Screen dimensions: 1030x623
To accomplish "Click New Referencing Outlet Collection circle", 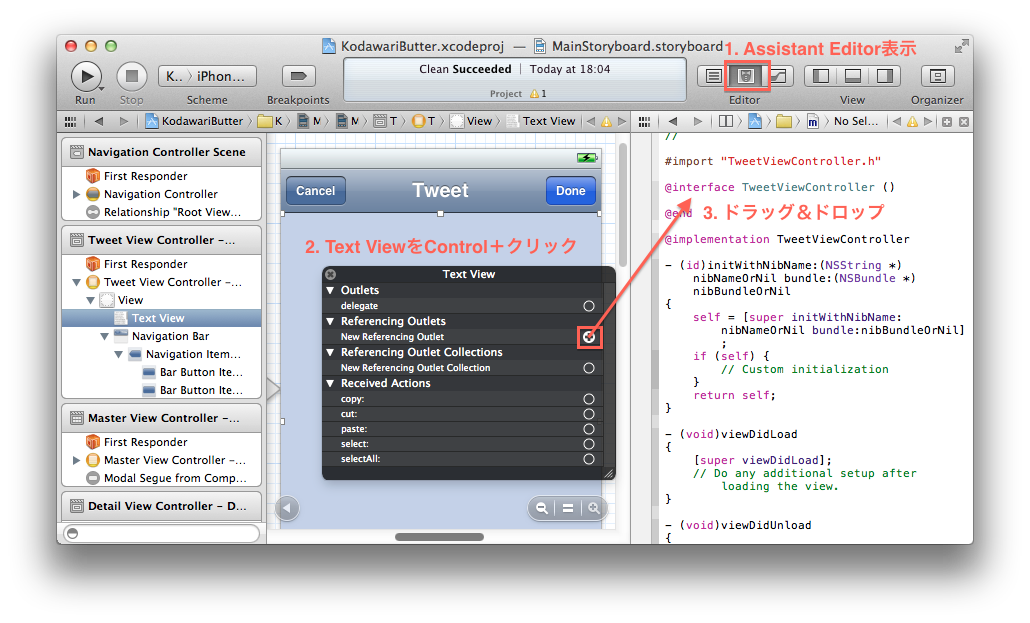I will click(x=589, y=368).
